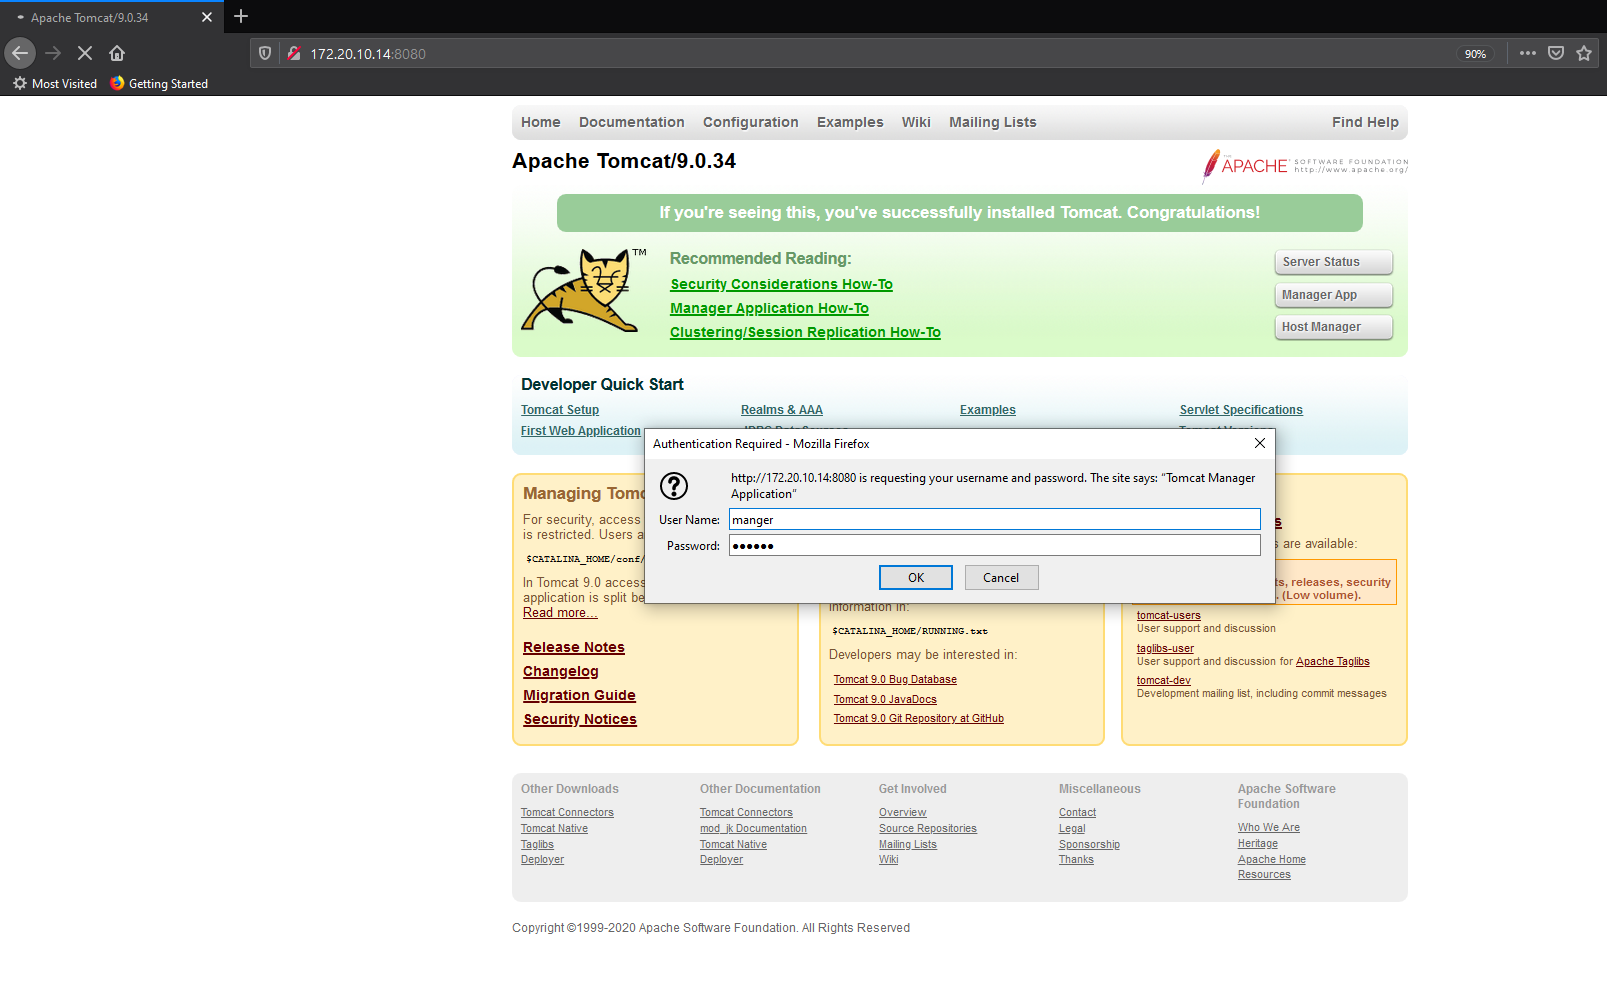
Task: Open the Mailing Lists nav item
Action: tap(993, 122)
